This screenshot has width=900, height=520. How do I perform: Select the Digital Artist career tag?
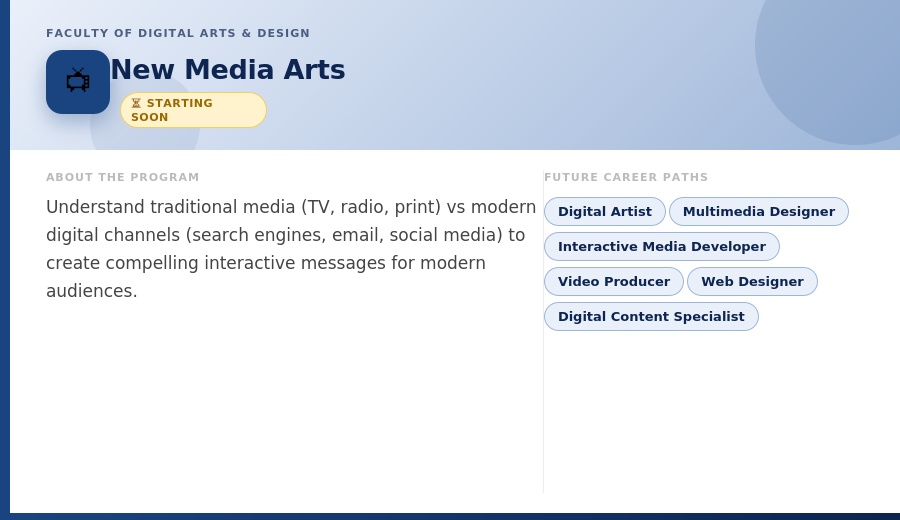click(604, 212)
